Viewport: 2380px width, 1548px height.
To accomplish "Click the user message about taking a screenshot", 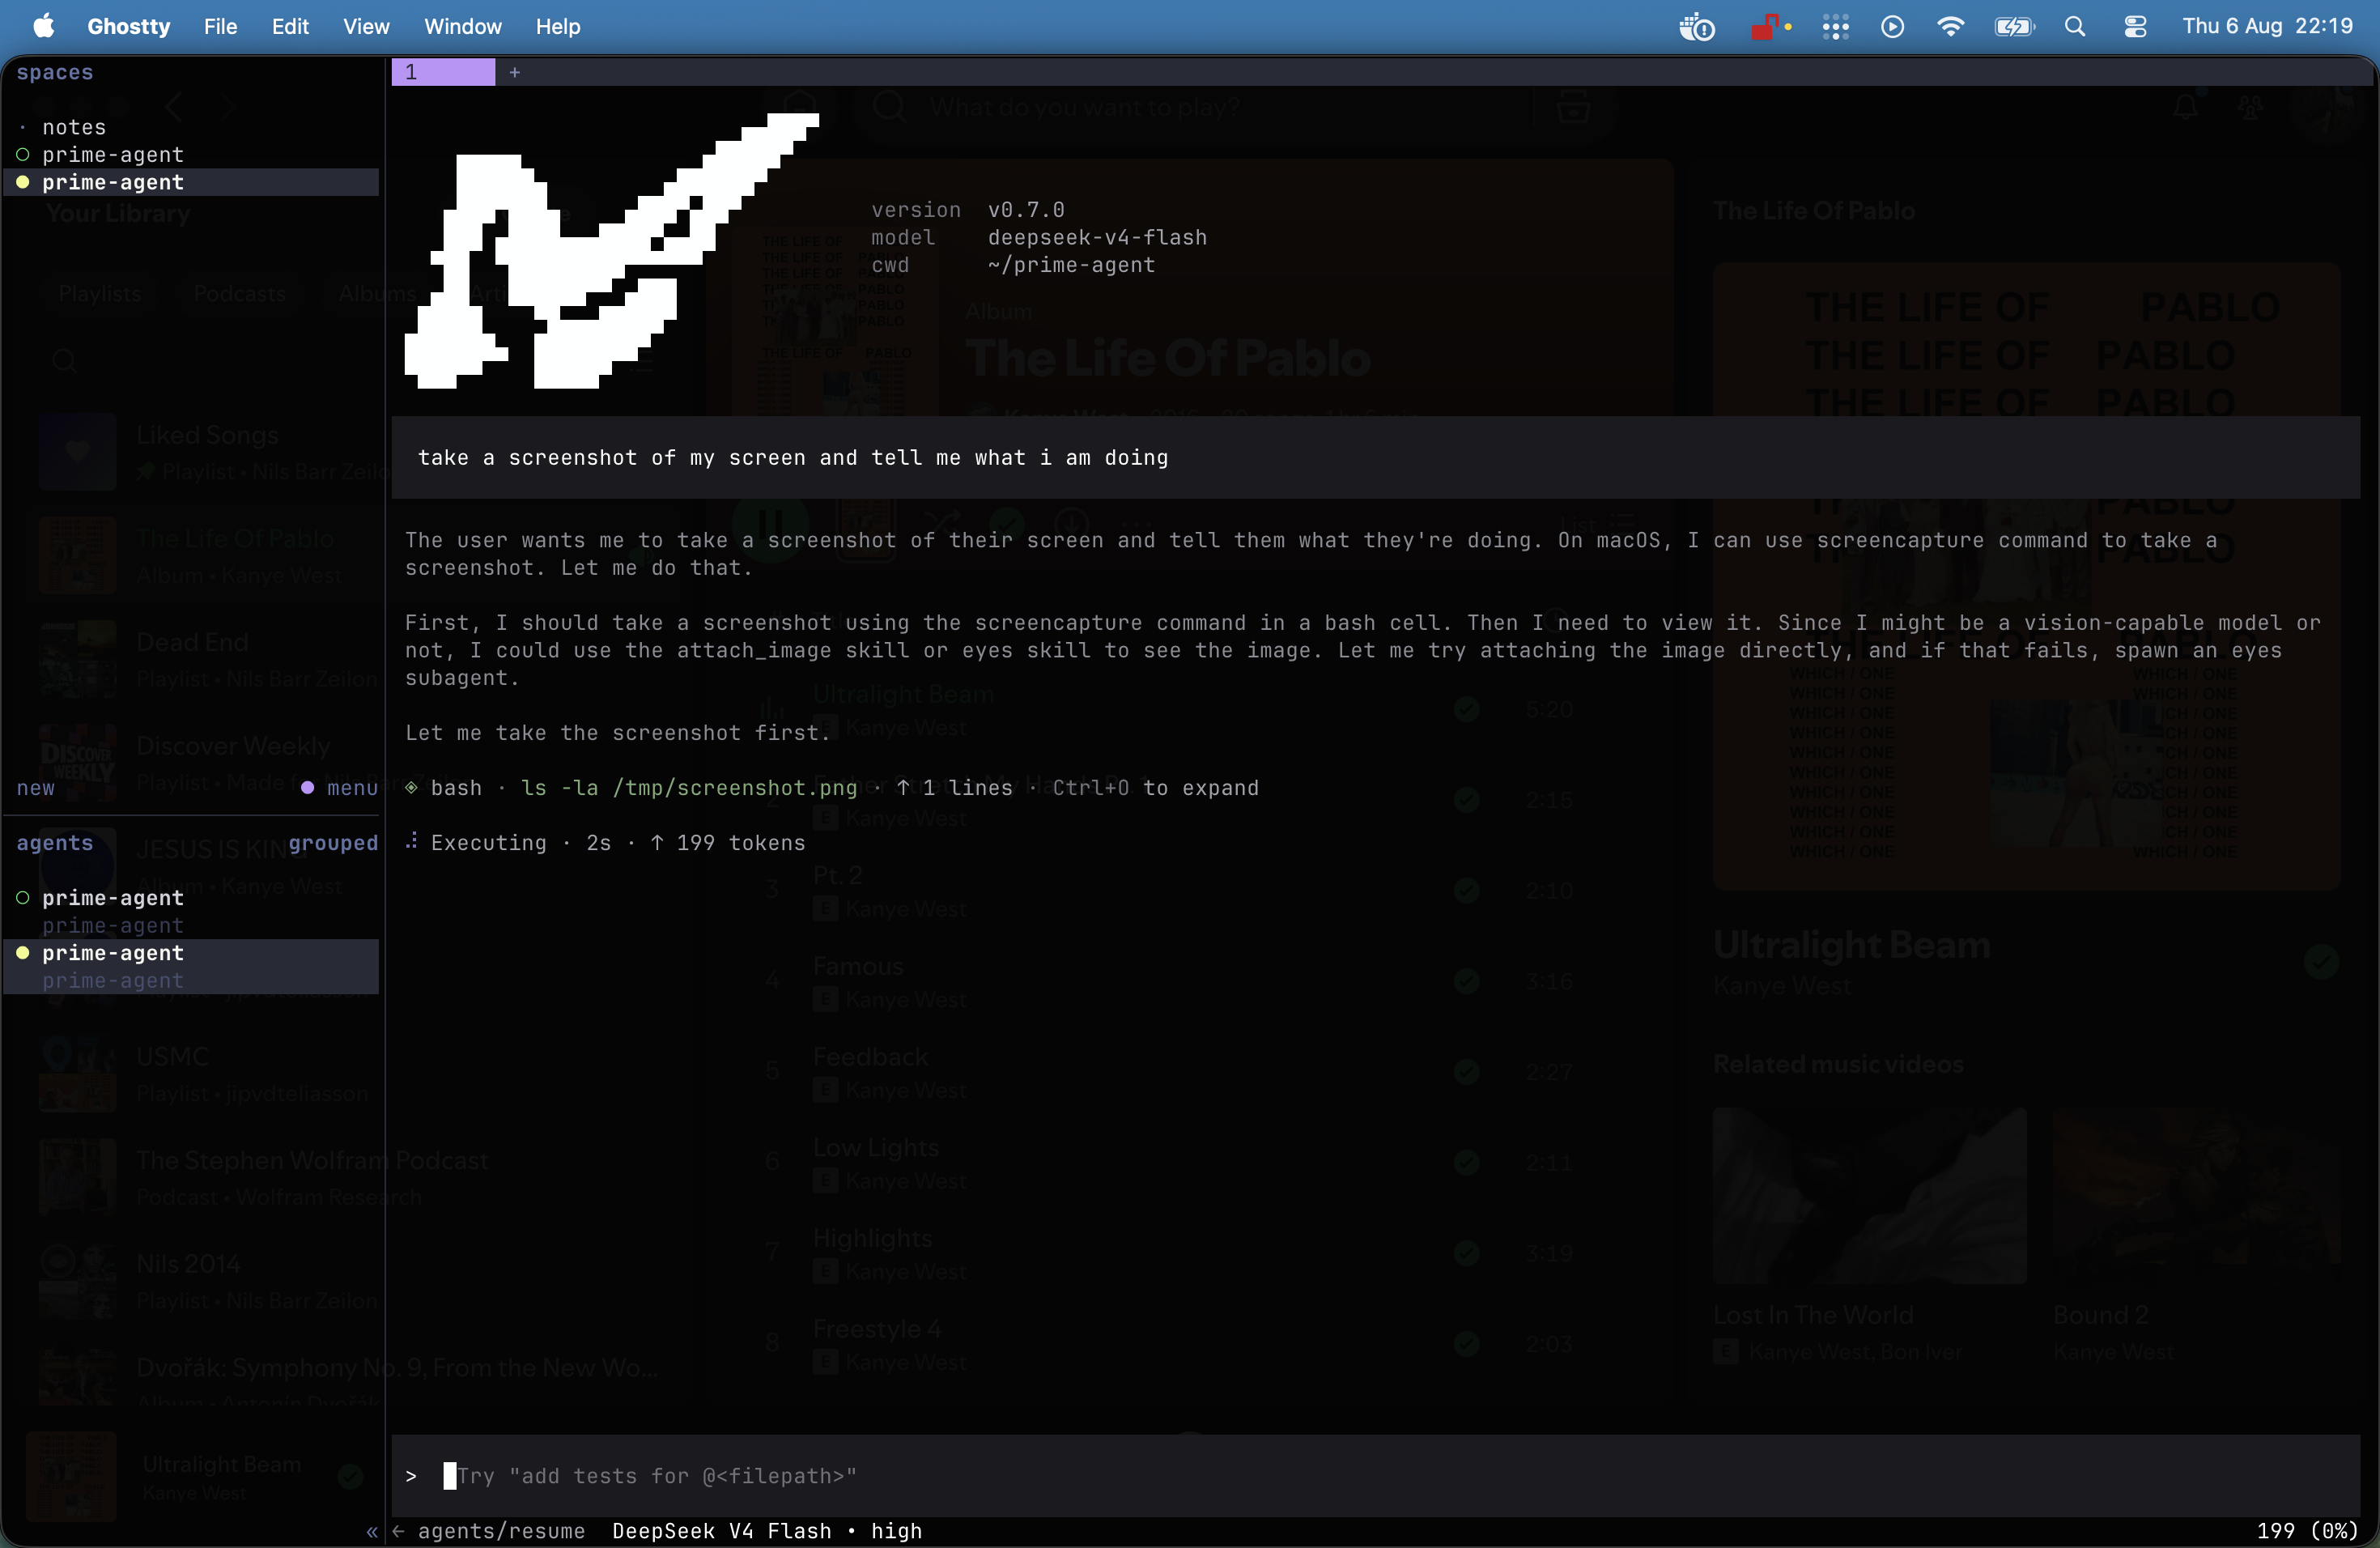I will pyautogui.click(x=1375, y=457).
